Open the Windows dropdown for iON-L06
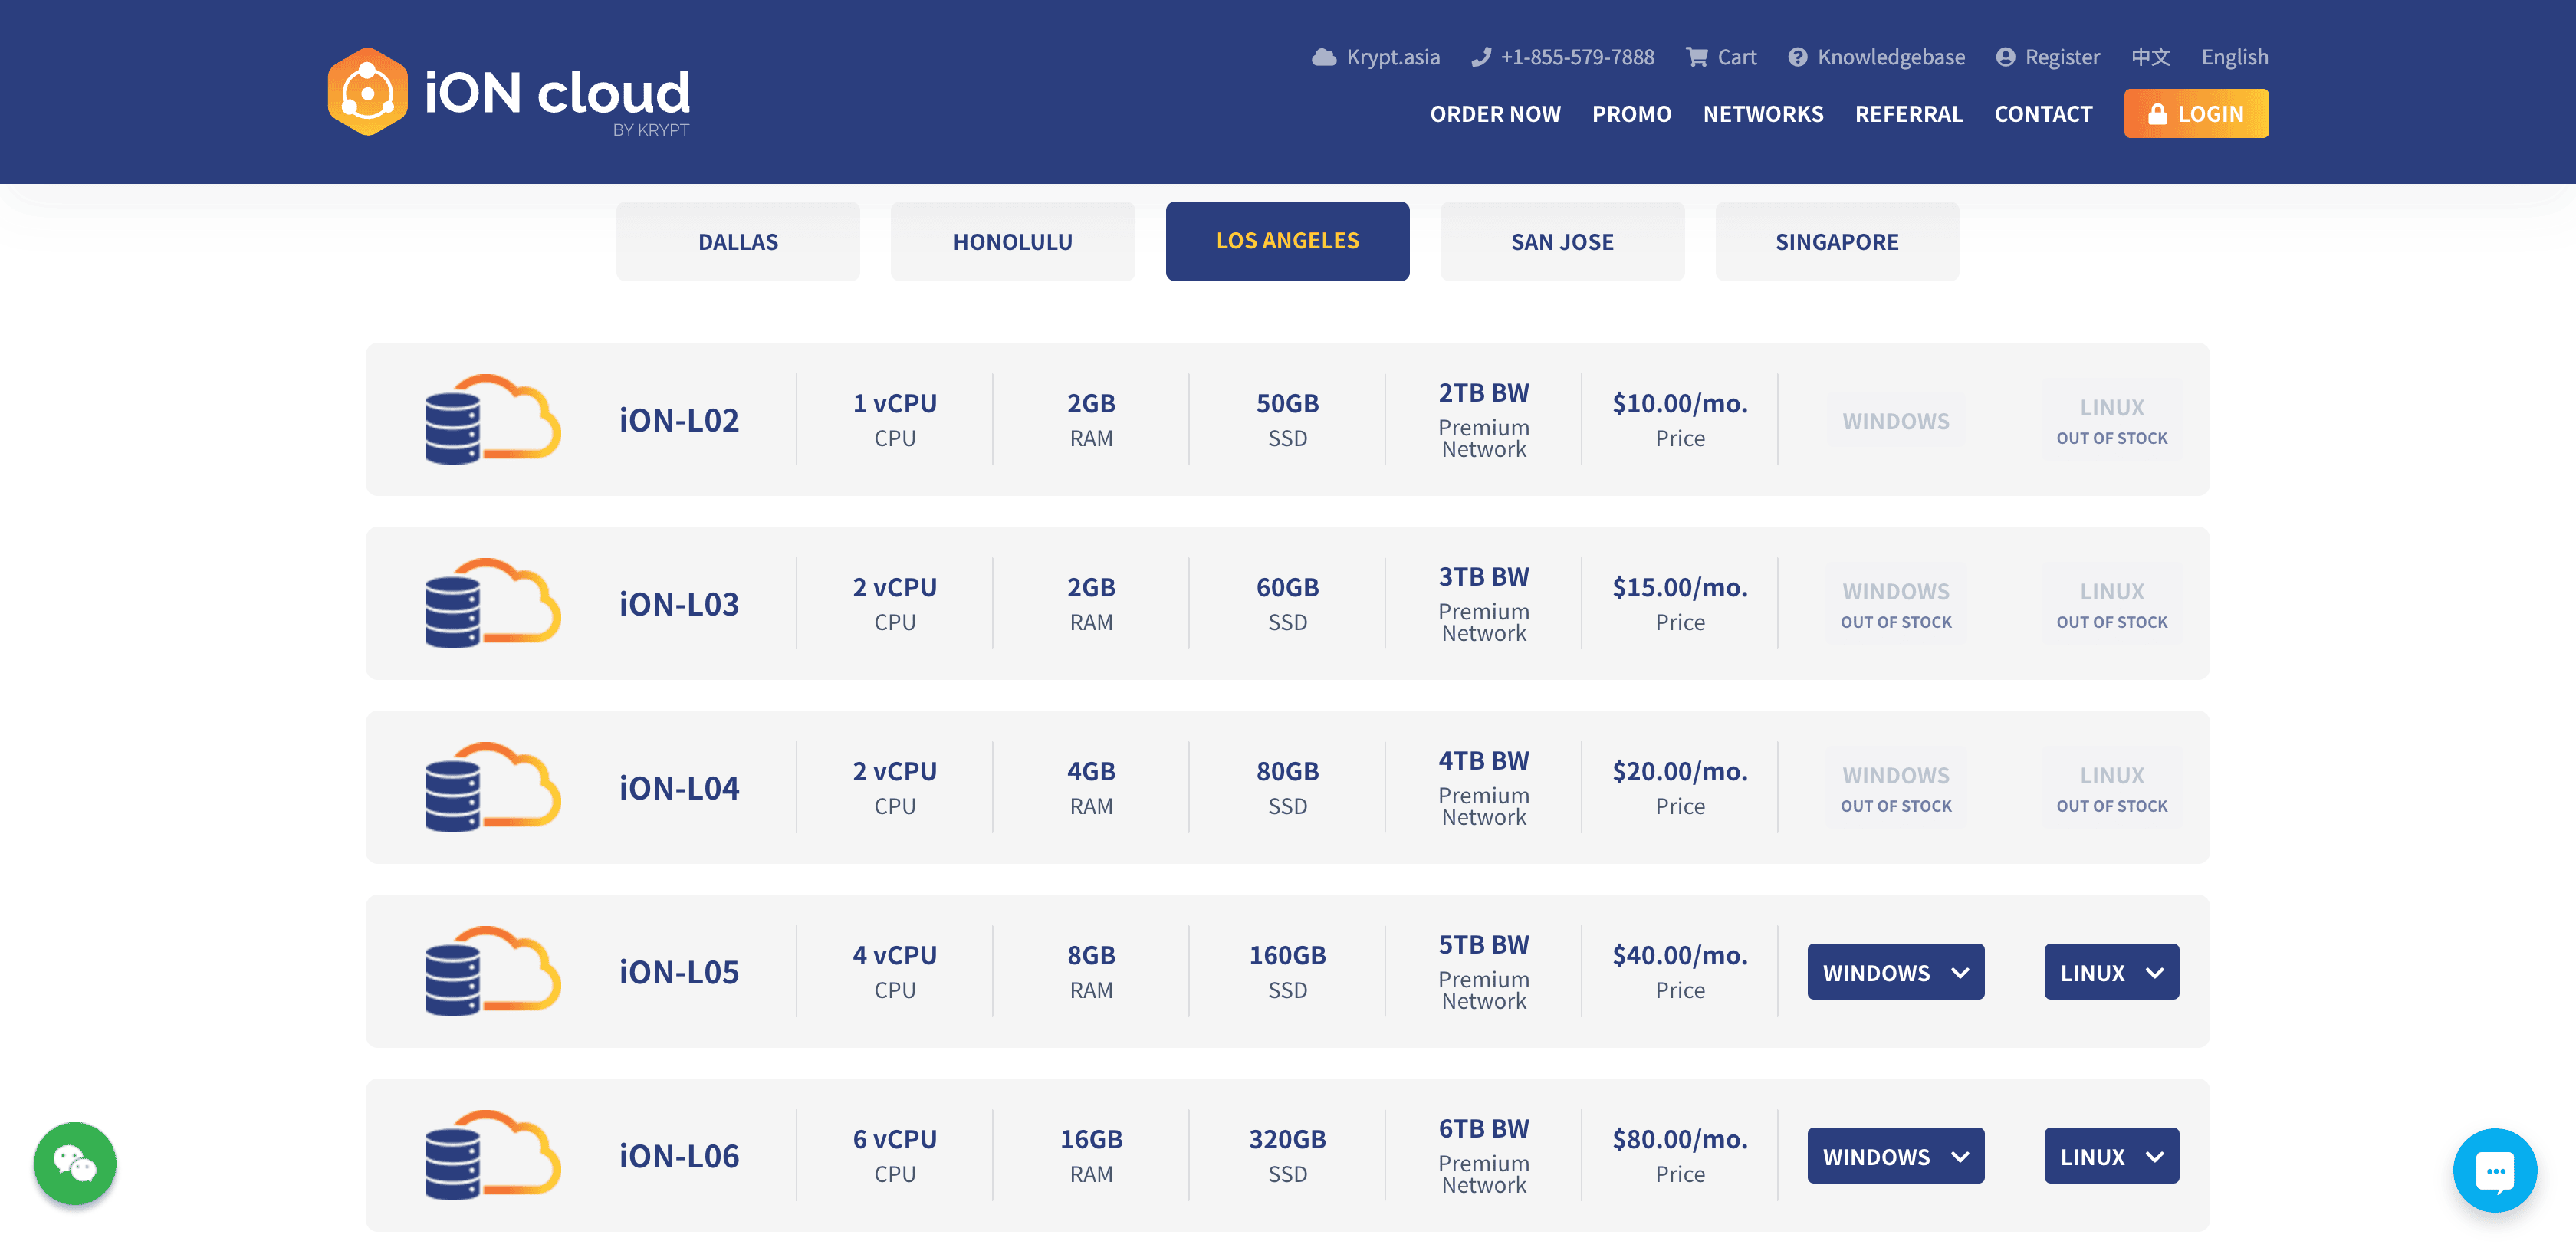The image size is (2576, 1251). coord(1895,1156)
